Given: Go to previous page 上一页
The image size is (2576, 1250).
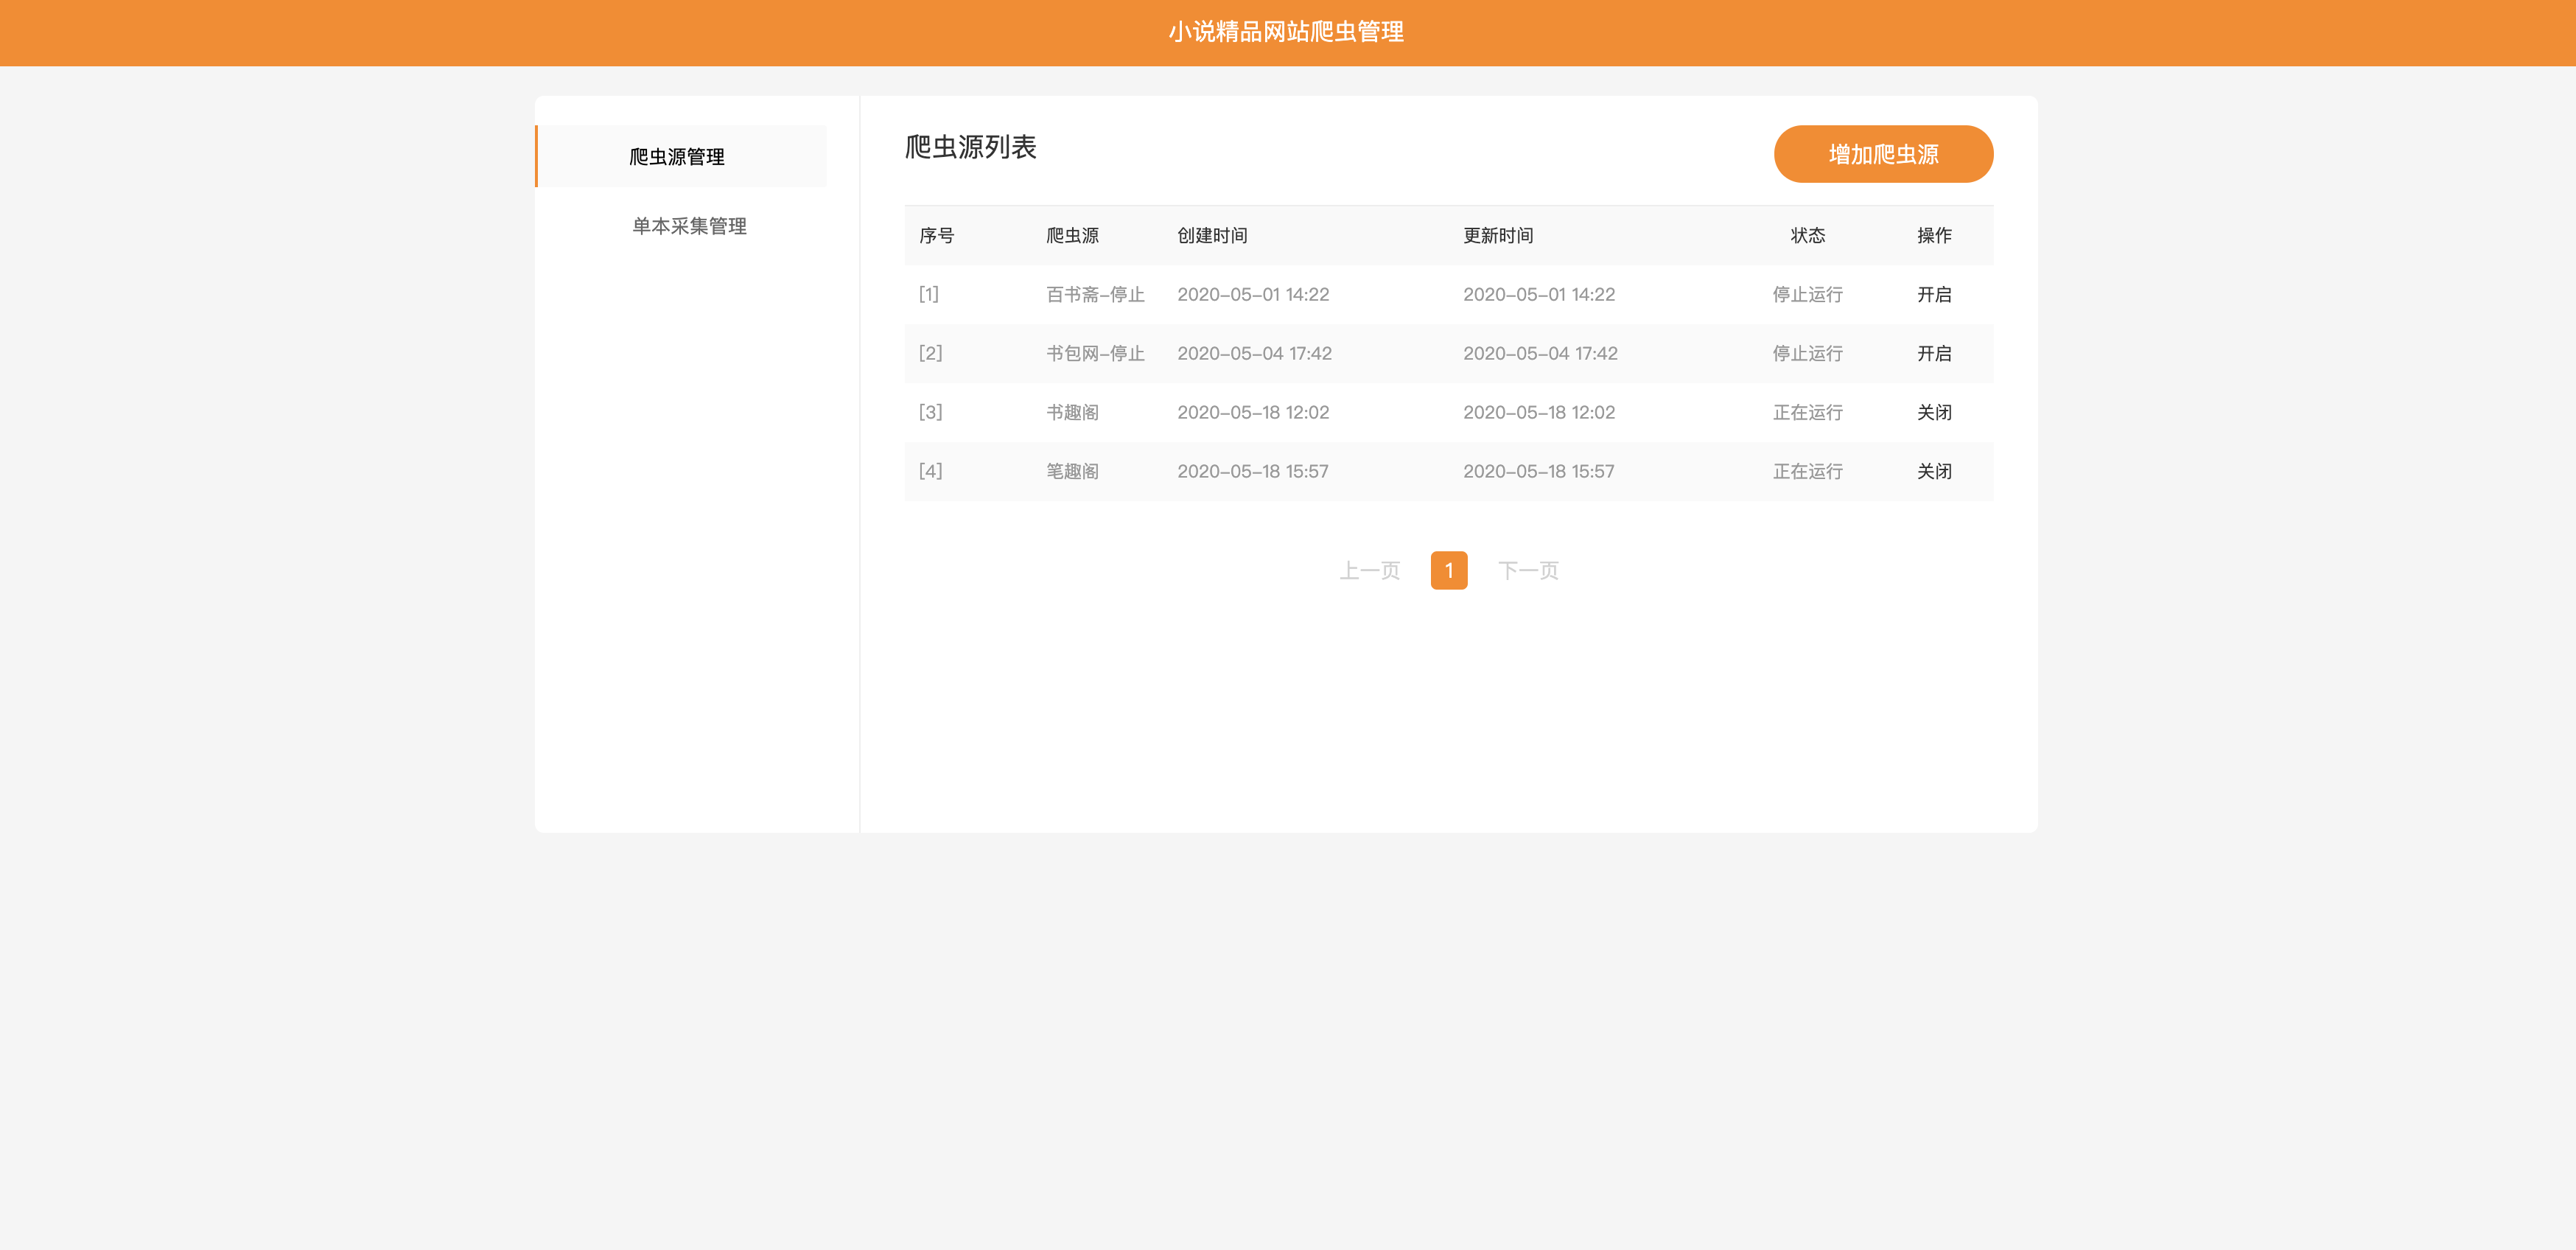Looking at the screenshot, I should 1369,571.
